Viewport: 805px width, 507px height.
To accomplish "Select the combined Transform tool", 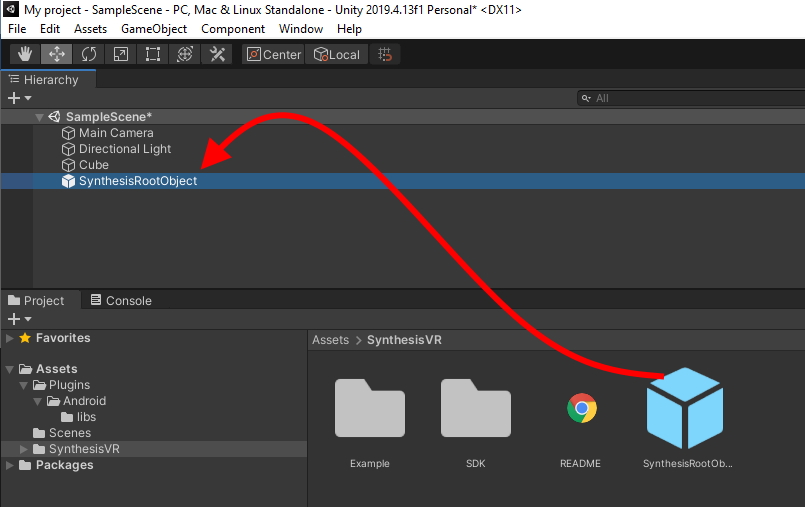I will click(x=185, y=54).
